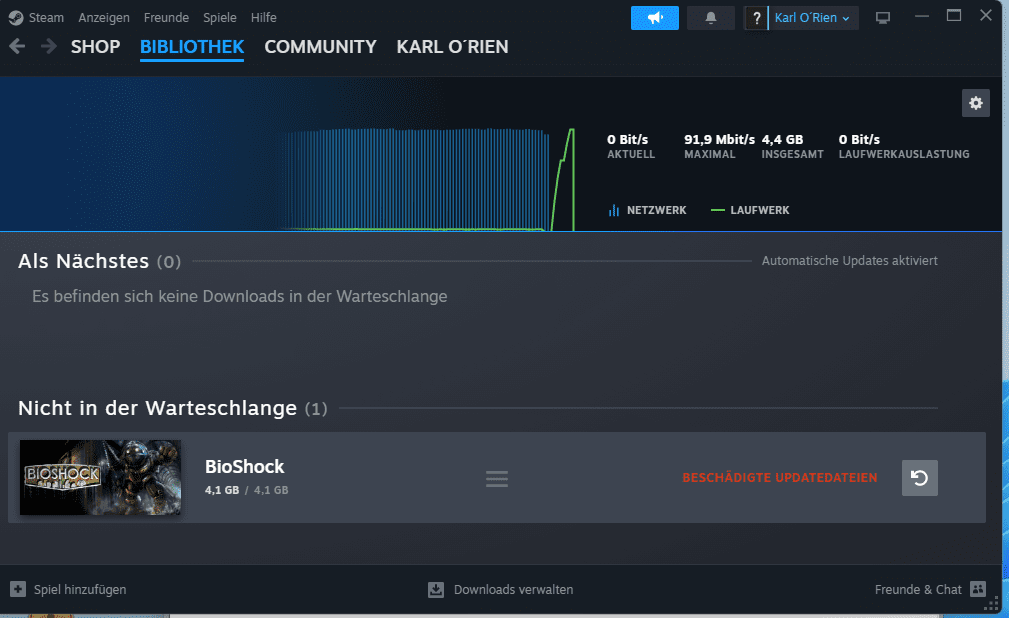Click the BESCHÄDIGTE UPDATEDATEIEN status text
Screen dimensions: 1009x618
pyautogui.click(x=780, y=478)
